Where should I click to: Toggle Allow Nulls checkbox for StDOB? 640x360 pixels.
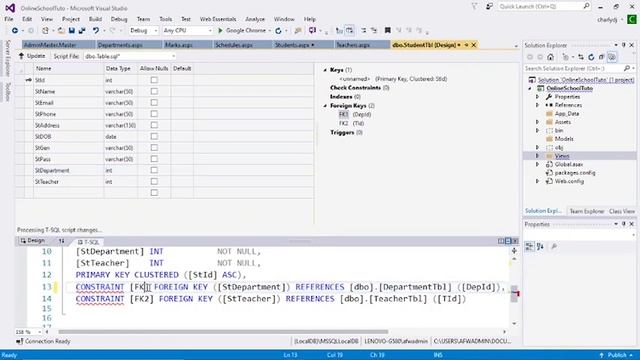click(154, 136)
